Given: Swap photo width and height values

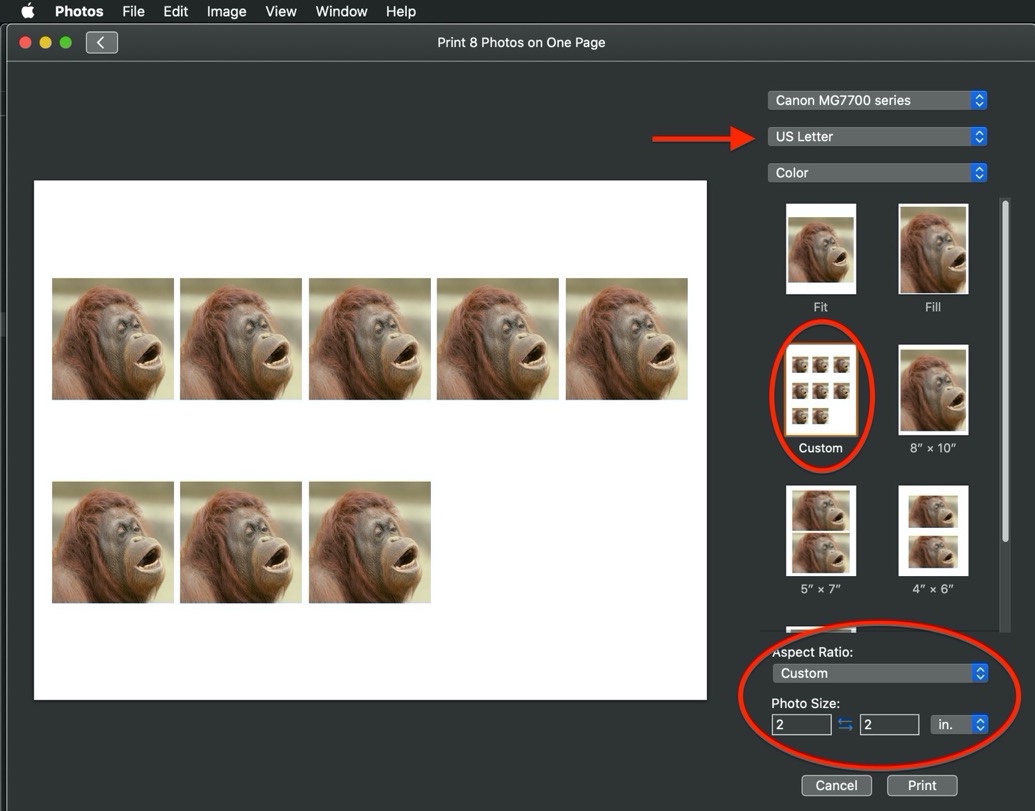Looking at the screenshot, I should pos(845,725).
